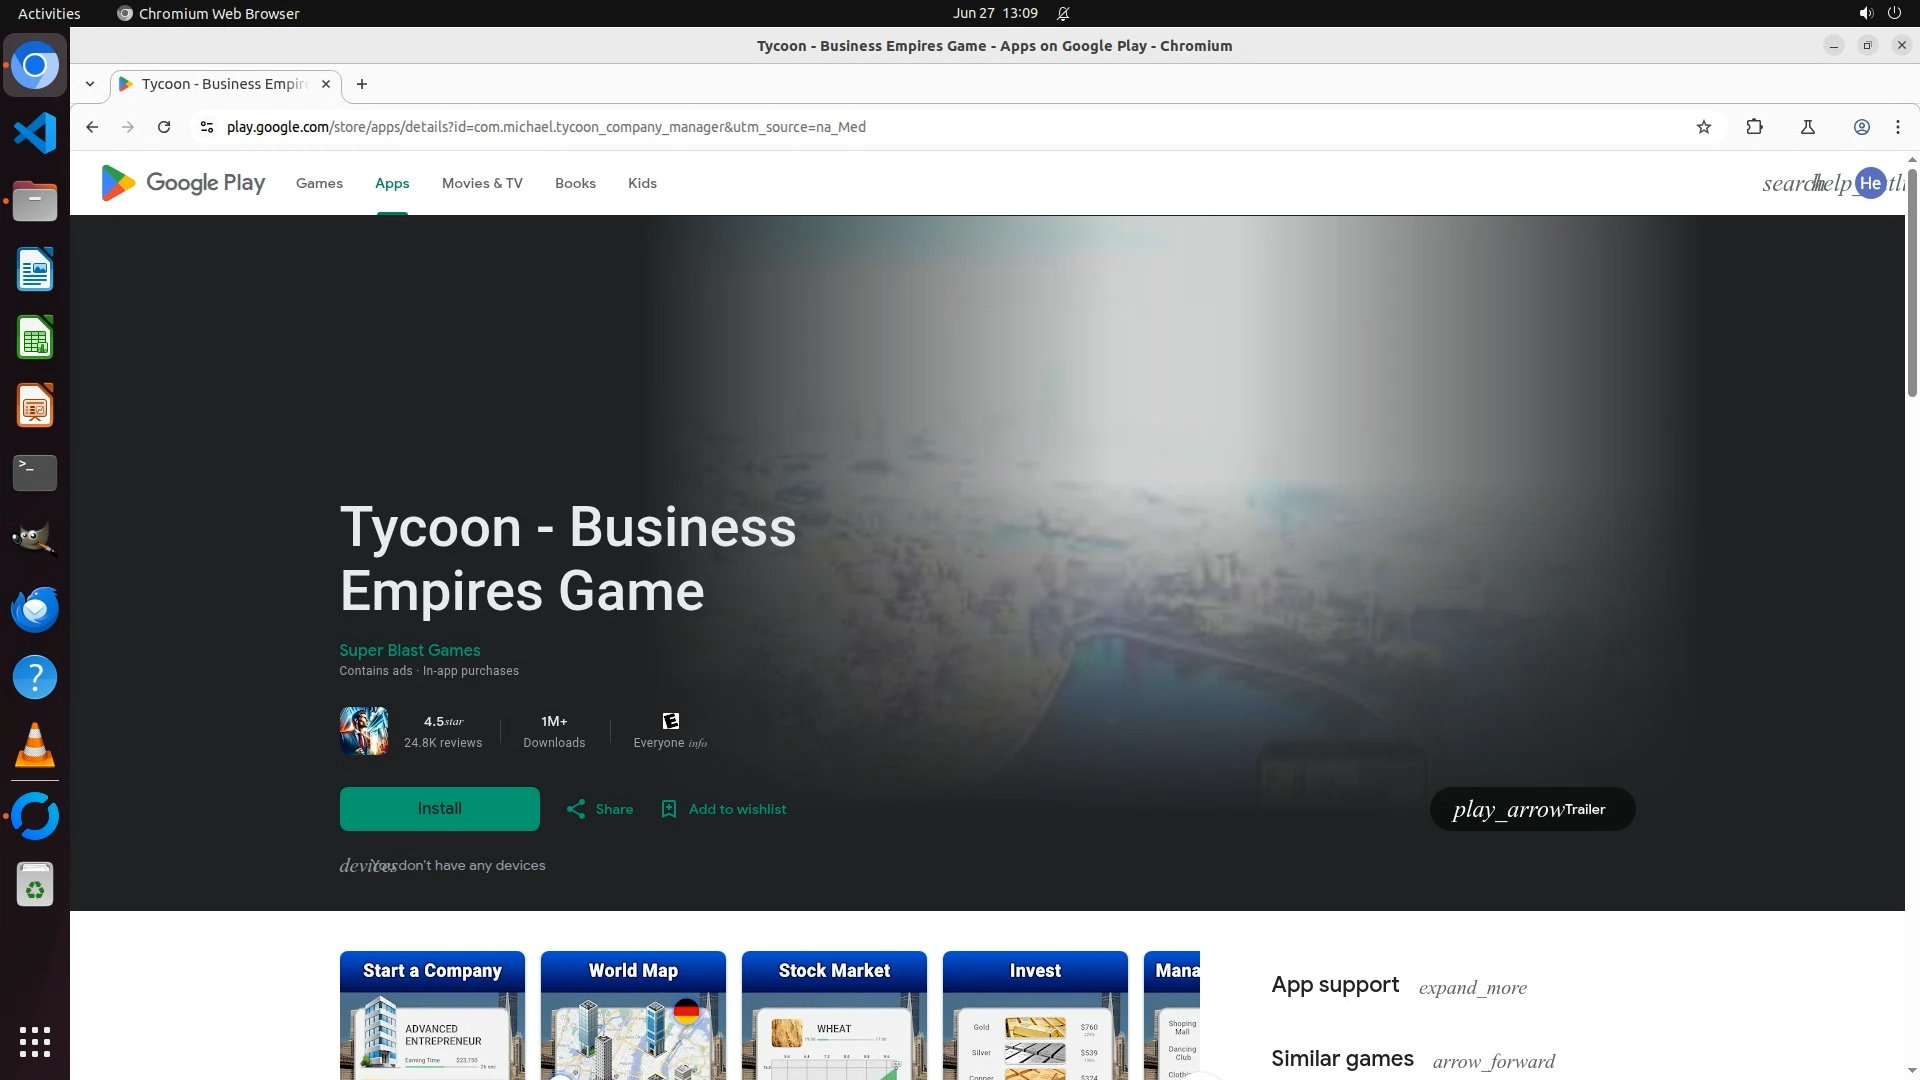
Task: Click the green Install button
Action: (x=439, y=809)
